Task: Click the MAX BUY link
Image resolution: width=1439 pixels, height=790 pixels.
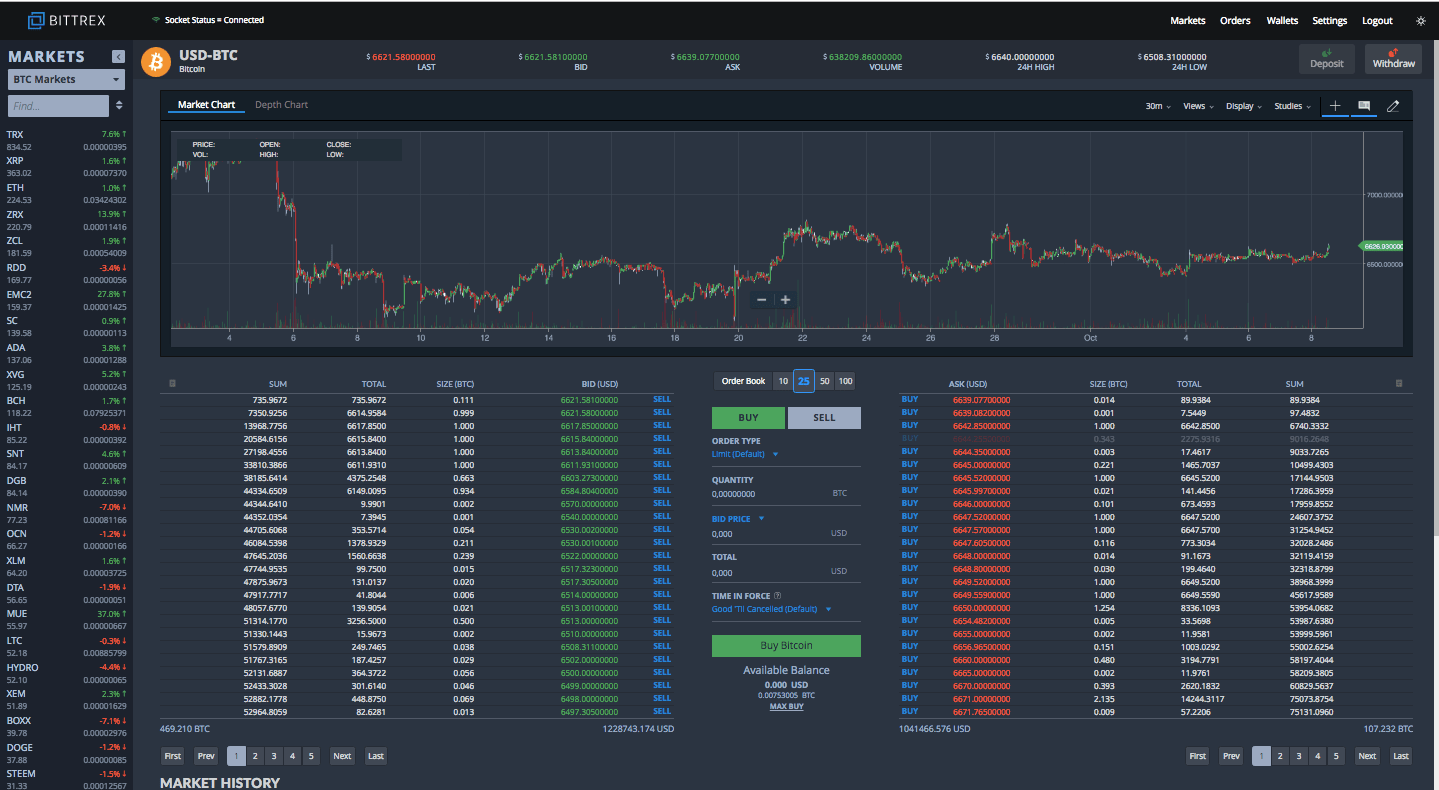Action: pyautogui.click(x=786, y=705)
